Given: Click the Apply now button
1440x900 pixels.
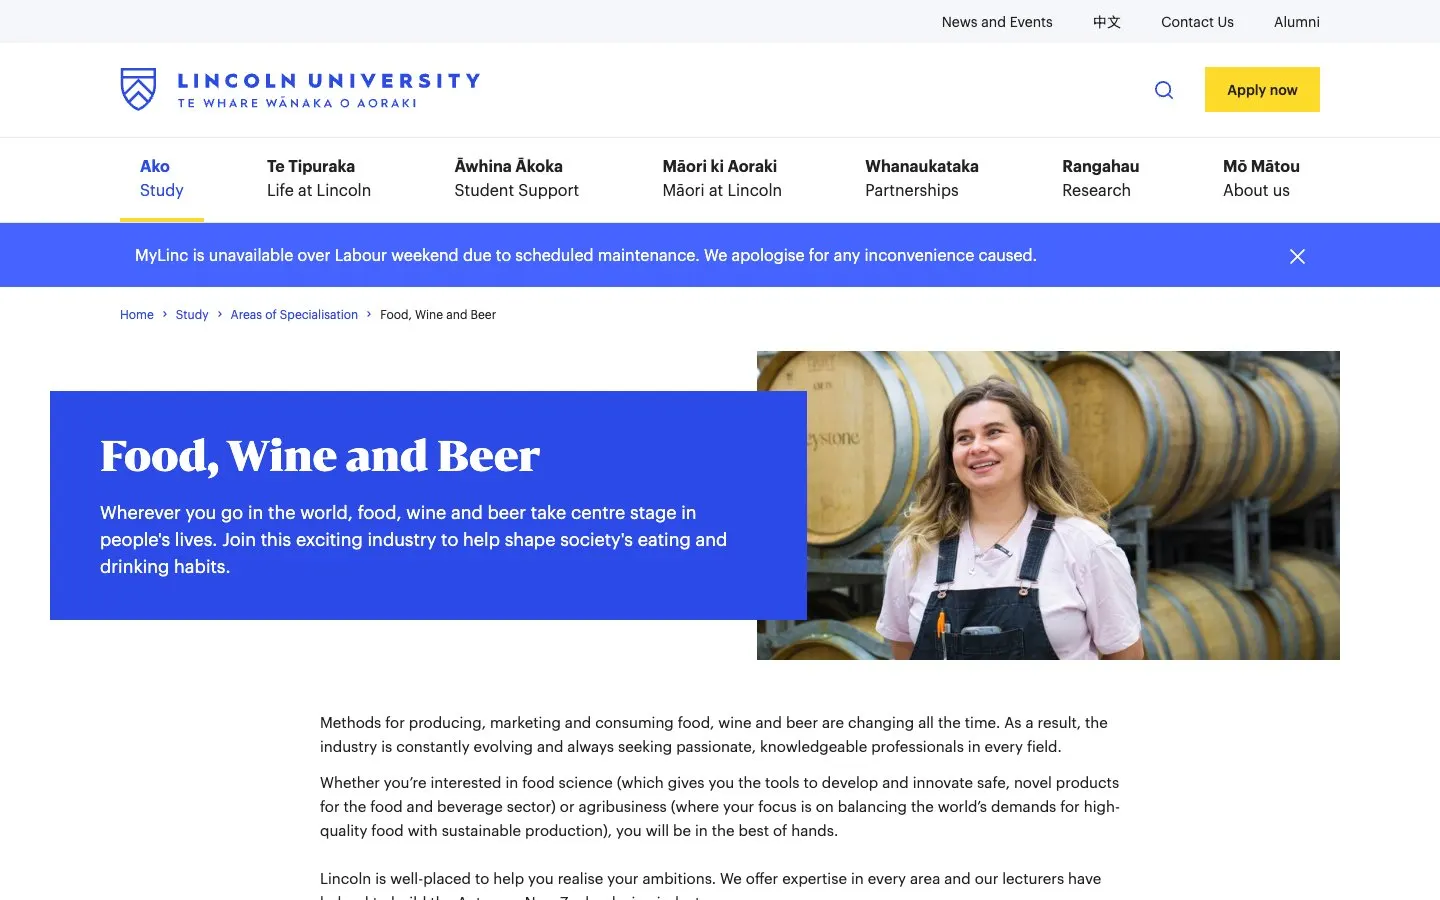Looking at the screenshot, I should [1262, 90].
